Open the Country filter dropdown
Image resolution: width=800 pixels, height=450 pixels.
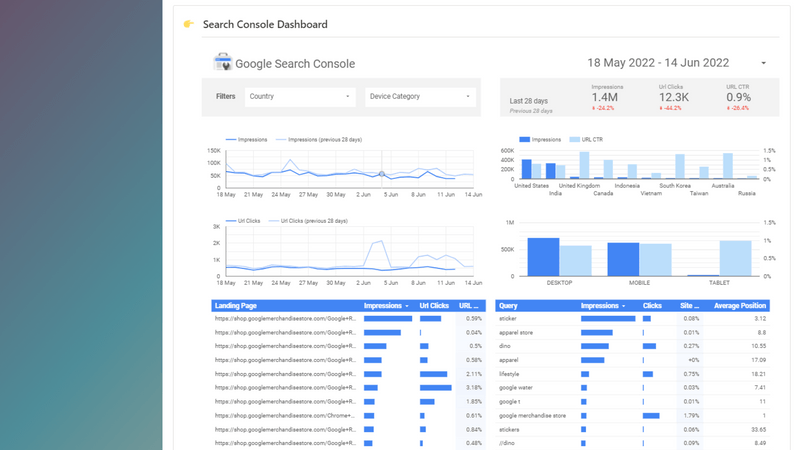tap(299, 97)
